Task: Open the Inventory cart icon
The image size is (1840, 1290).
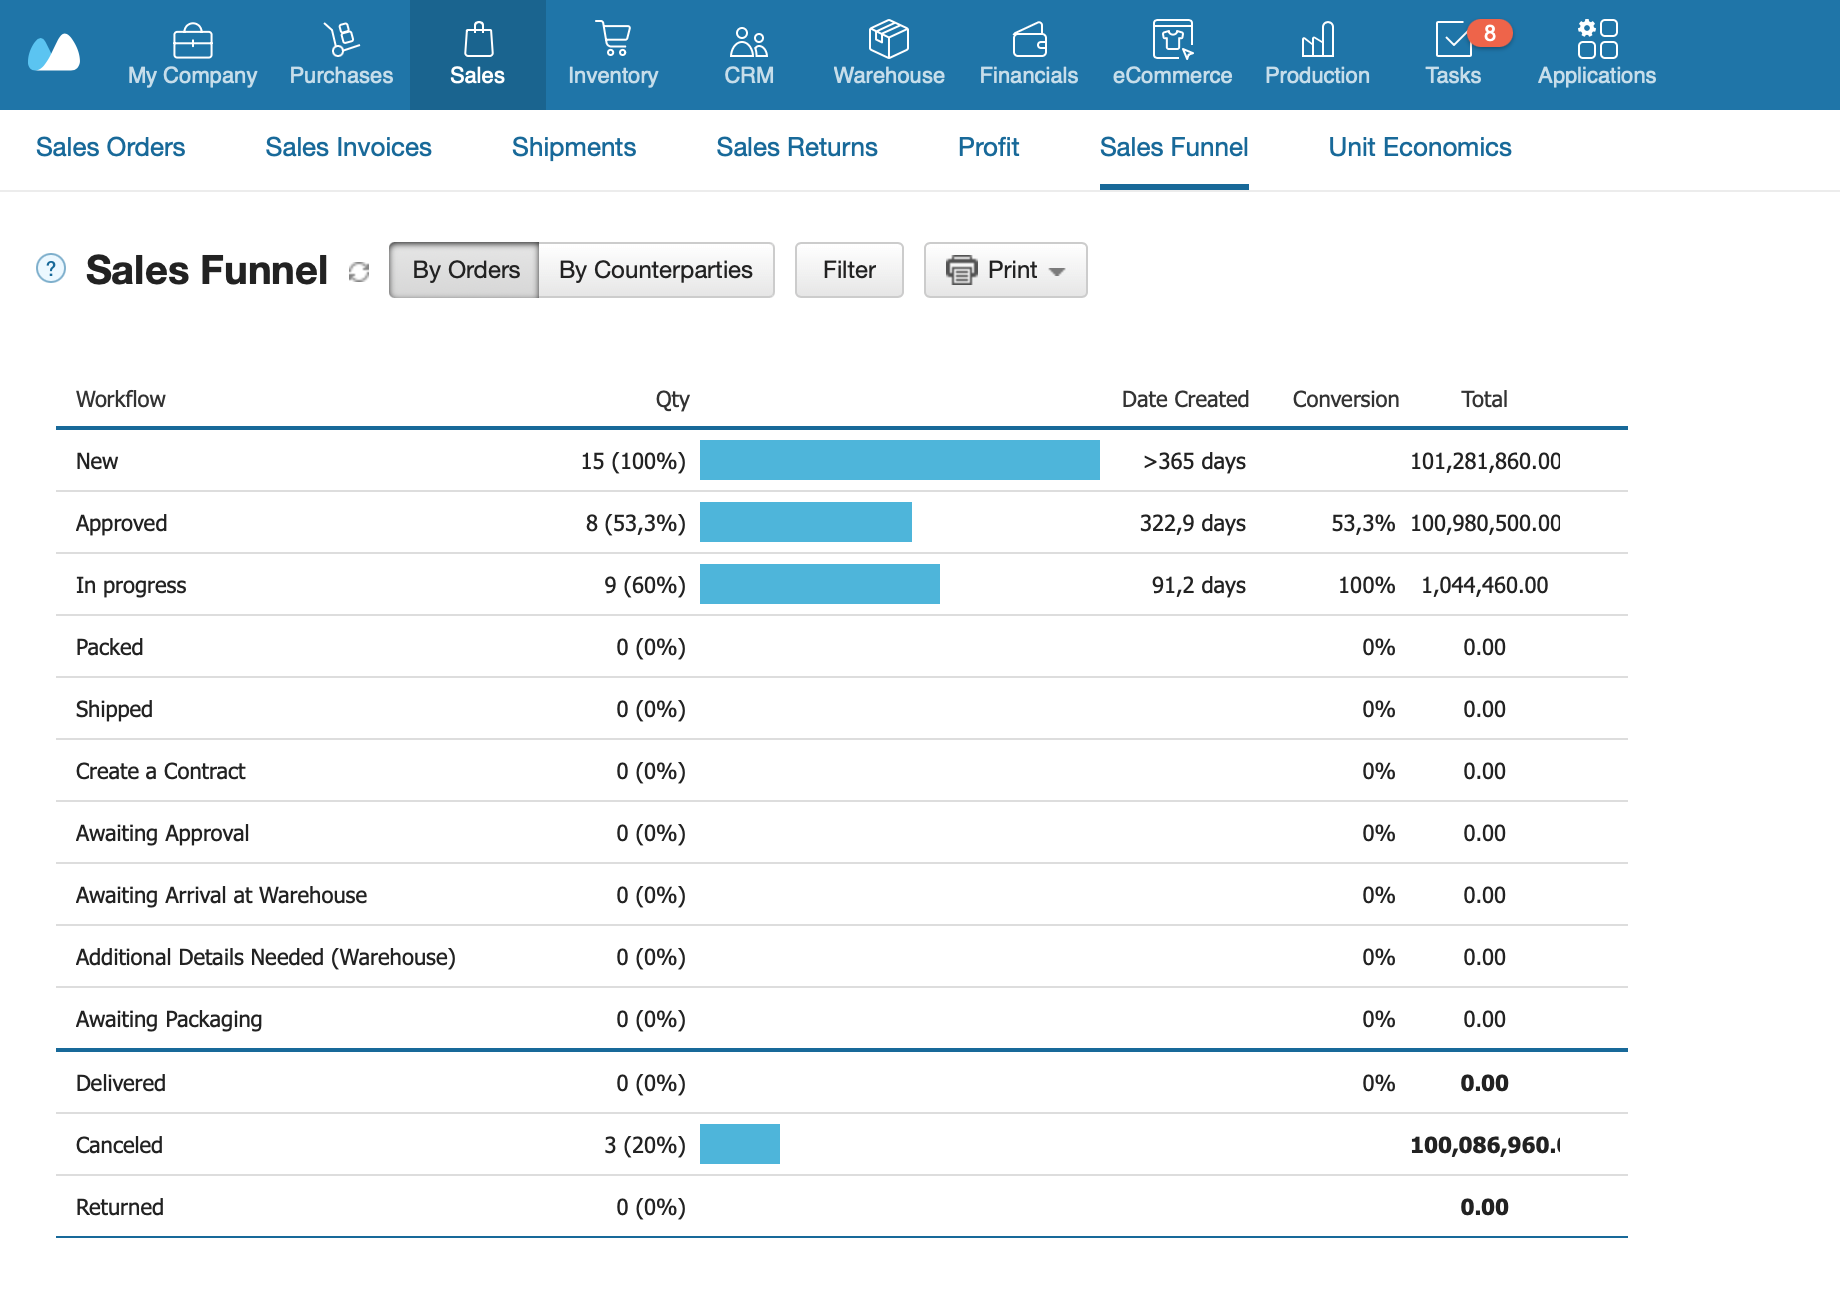Action: coord(613,39)
